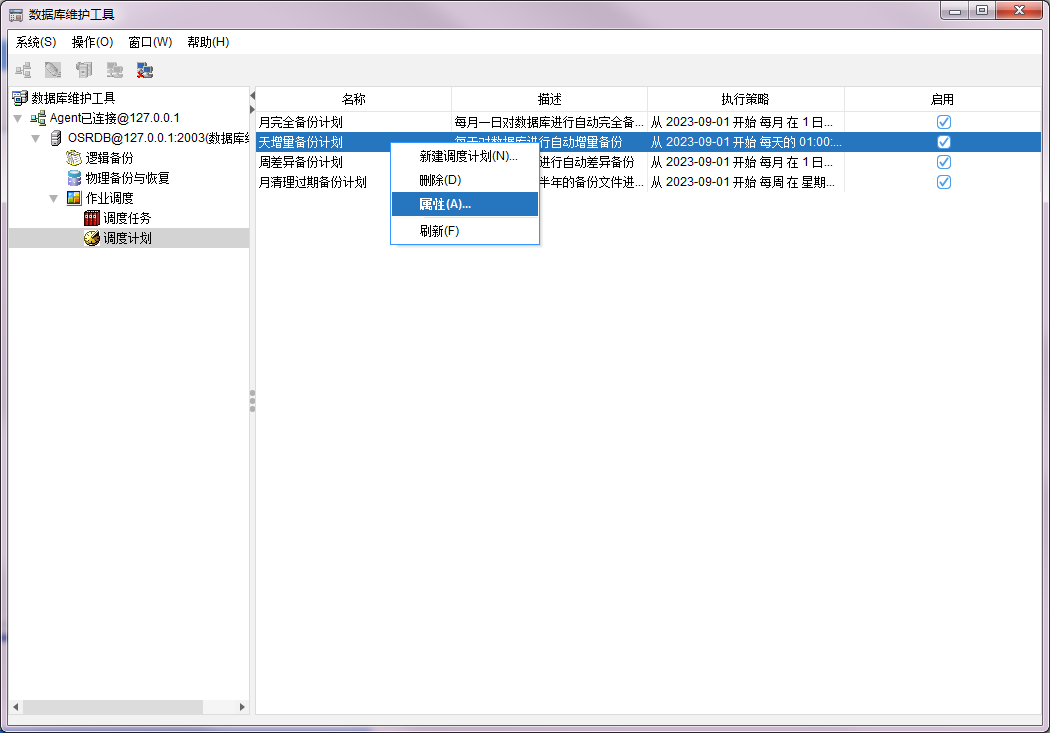Click the 调度计划 clock icon

pyautogui.click(x=92, y=238)
